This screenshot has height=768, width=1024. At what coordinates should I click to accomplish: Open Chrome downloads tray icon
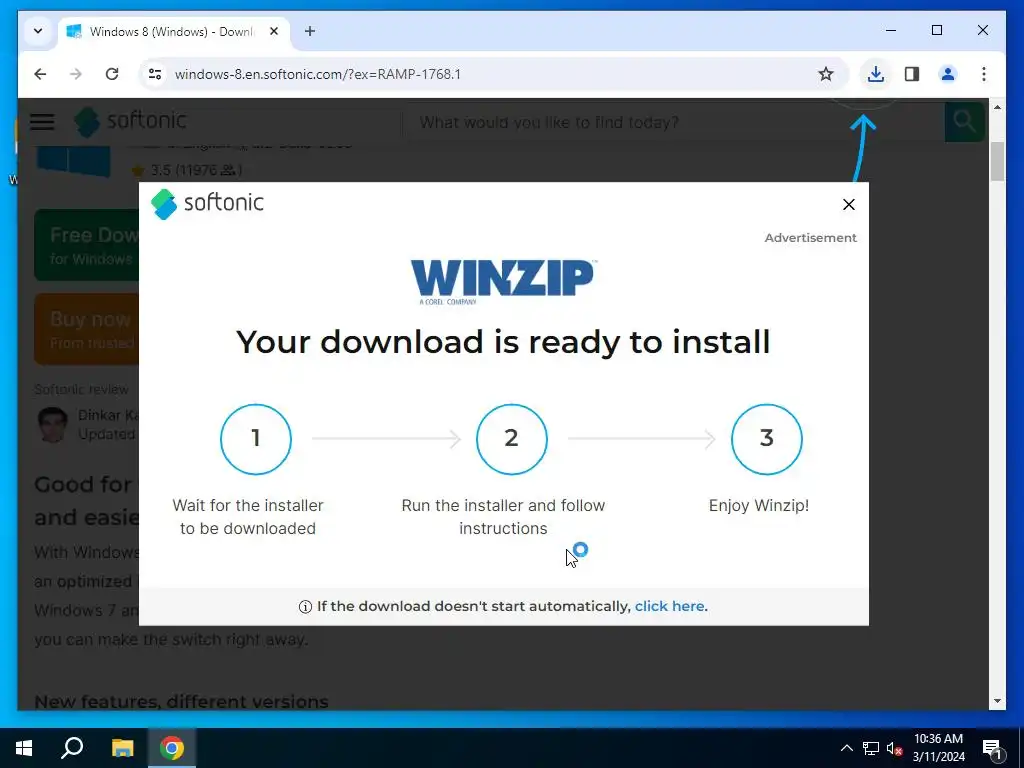click(x=876, y=74)
